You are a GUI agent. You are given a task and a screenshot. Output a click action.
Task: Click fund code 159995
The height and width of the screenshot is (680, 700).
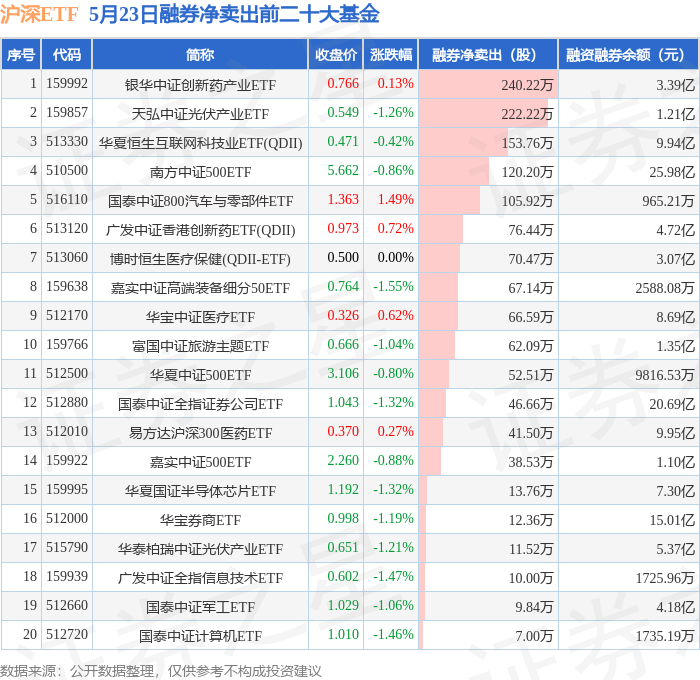coord(67,490)
